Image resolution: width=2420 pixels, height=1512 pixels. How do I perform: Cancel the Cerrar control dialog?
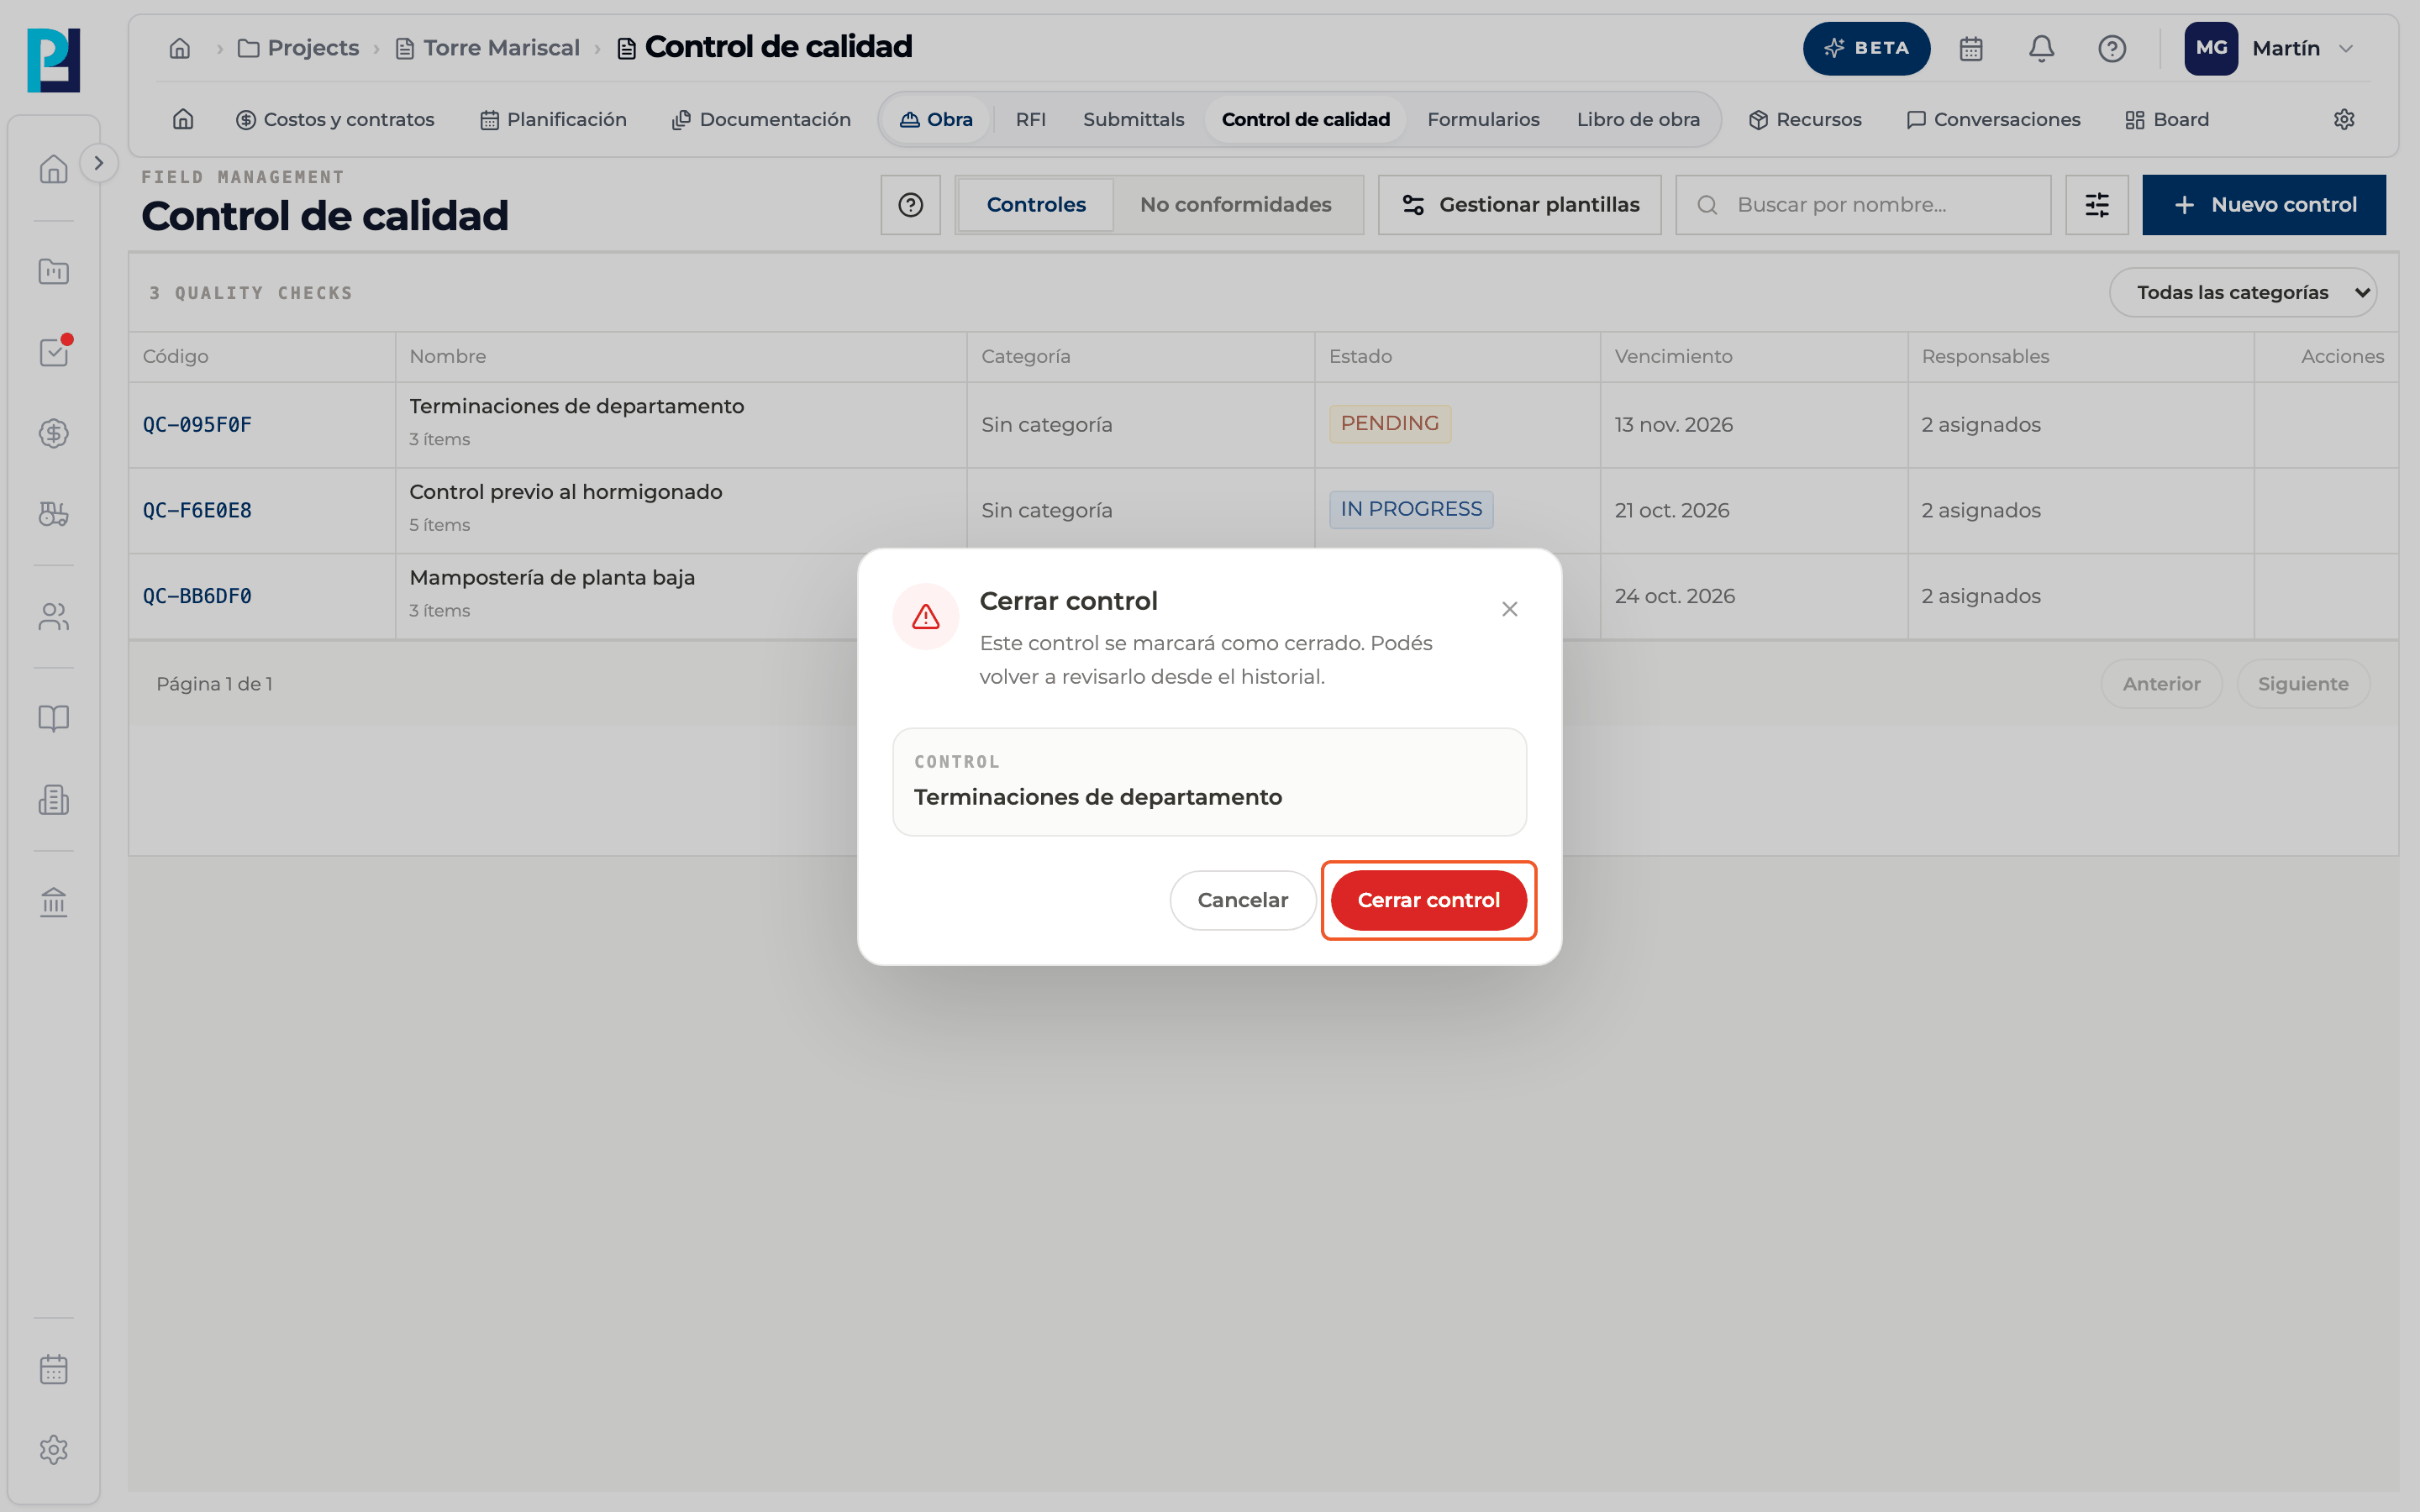pos(1242,900)
